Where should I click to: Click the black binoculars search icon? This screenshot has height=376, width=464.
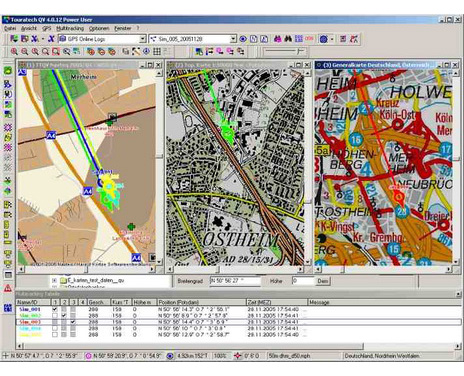coord(288,39)
